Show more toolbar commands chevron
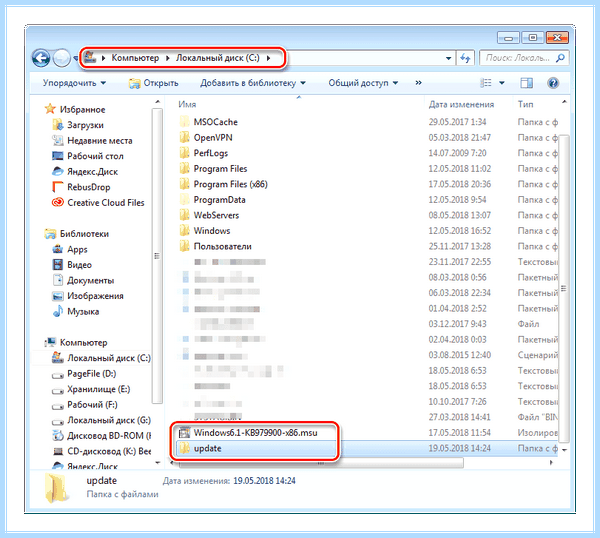 tap(419, 83)
